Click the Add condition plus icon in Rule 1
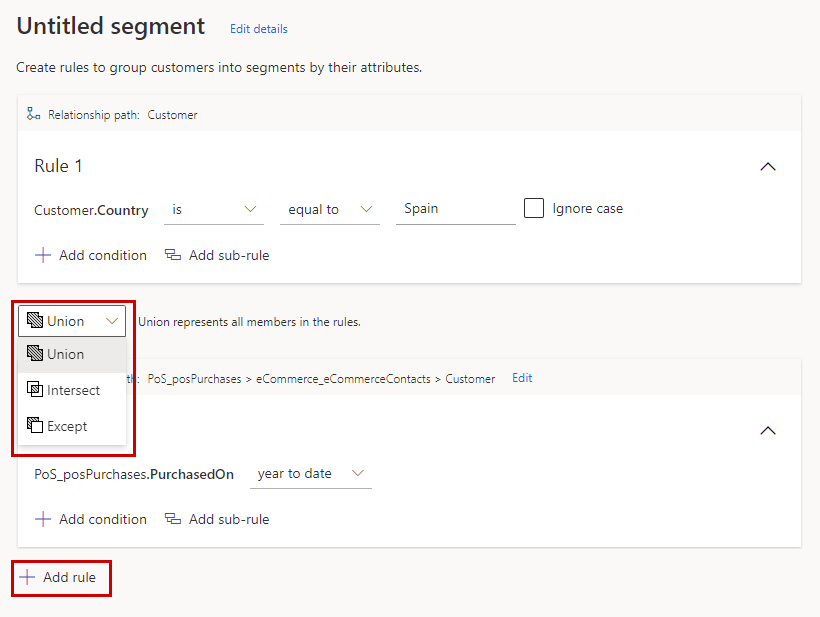 [43, 255]
